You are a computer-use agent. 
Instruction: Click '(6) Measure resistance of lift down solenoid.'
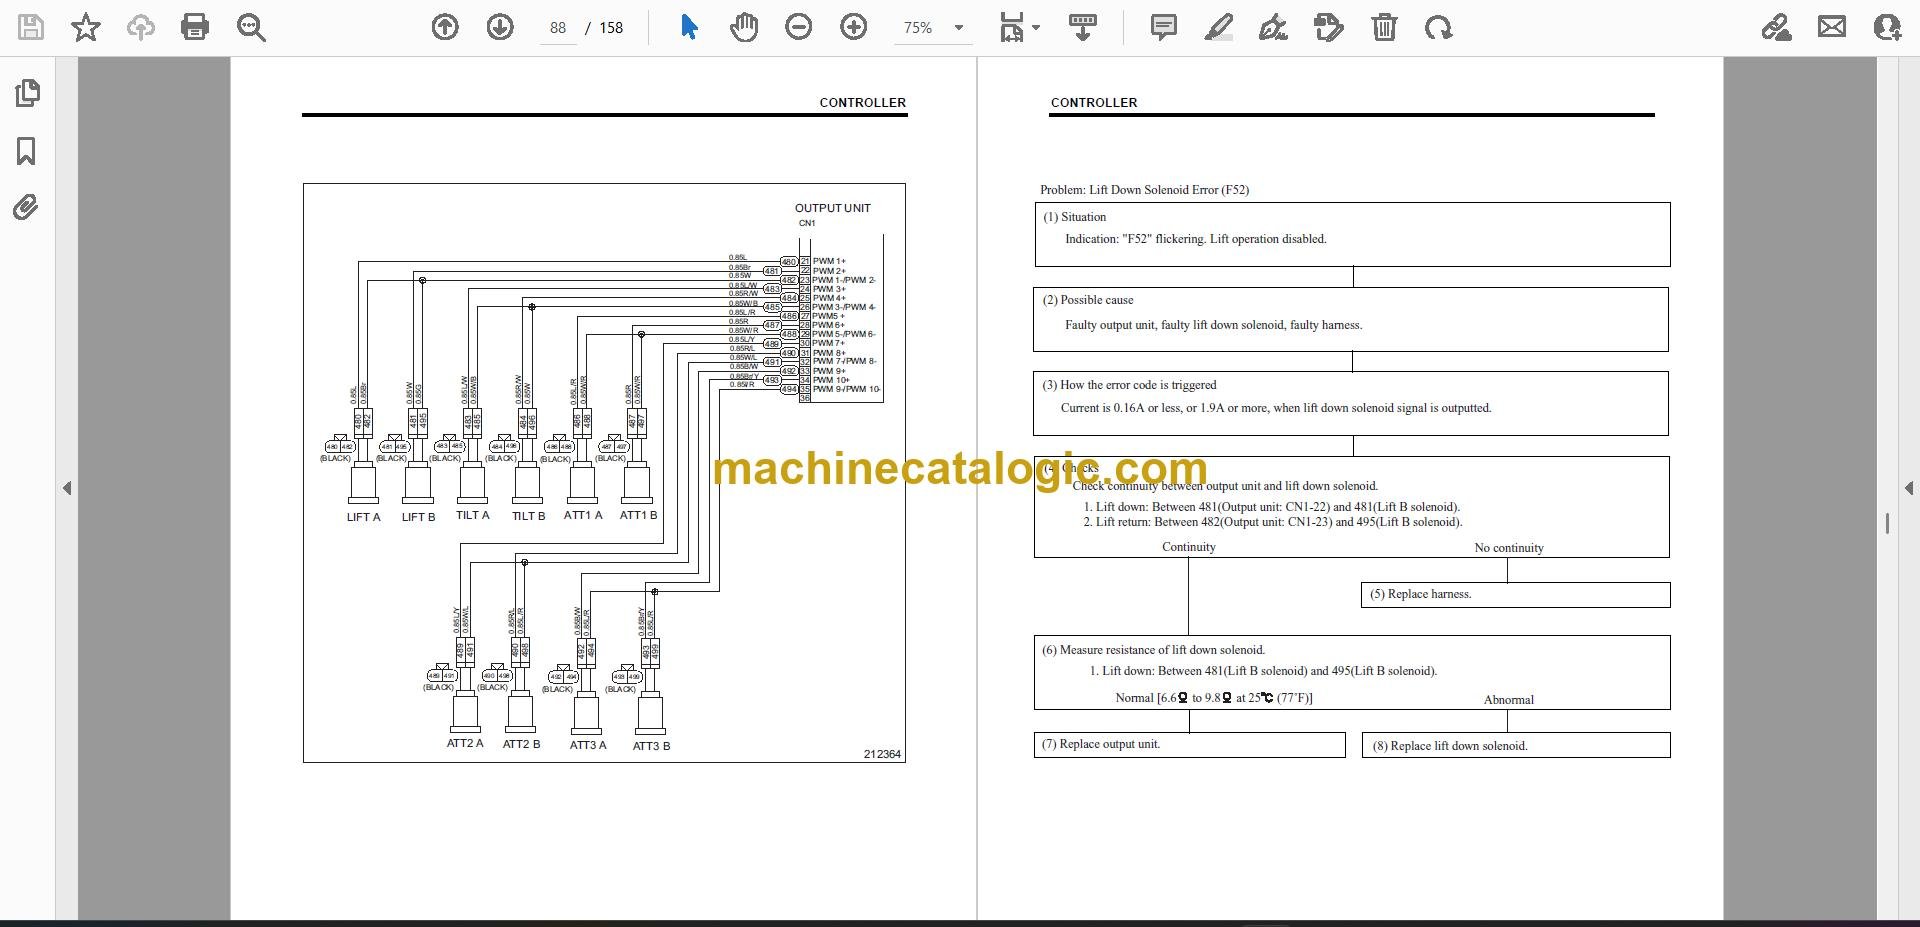coord(1153,650)
